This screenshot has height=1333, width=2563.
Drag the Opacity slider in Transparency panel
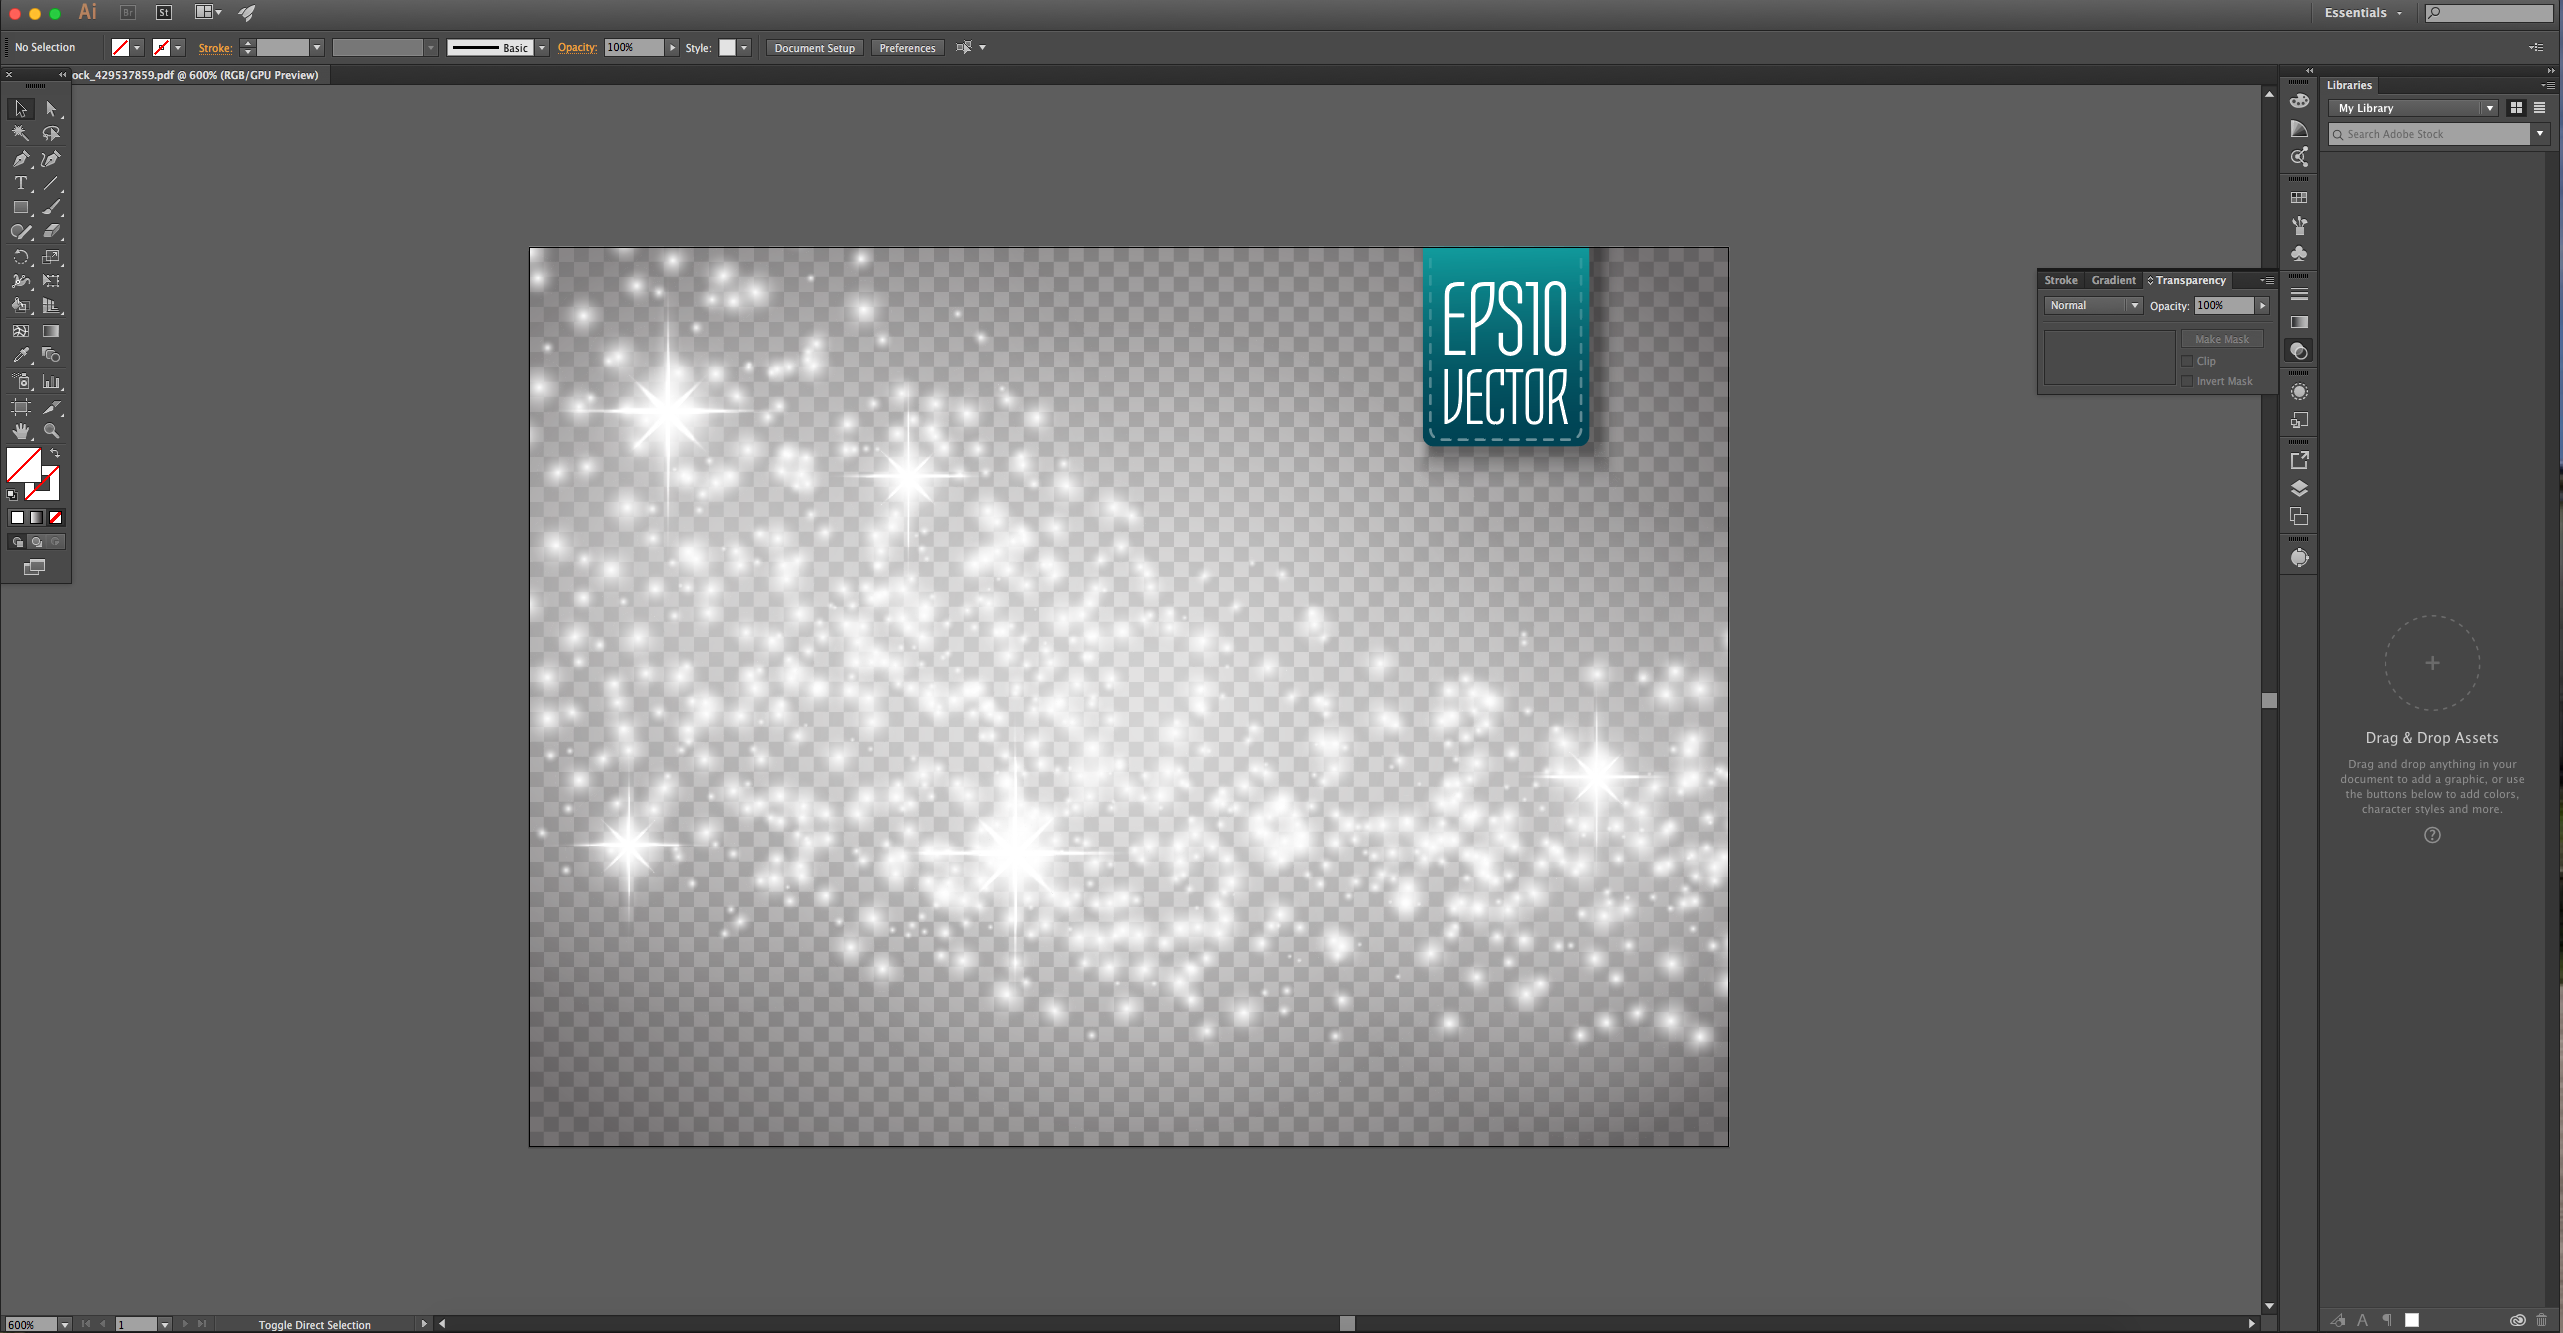click(x=2261, y=305)
